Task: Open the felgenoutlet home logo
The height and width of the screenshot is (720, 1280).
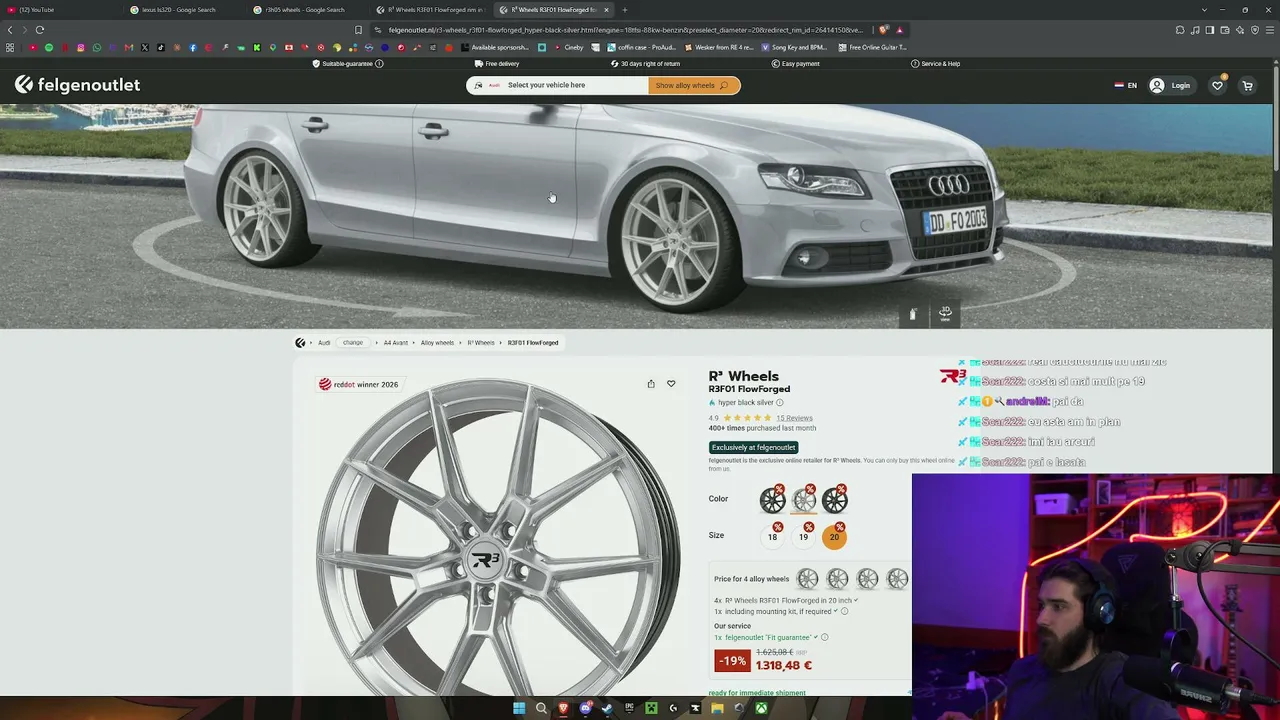Action: (x=77, y=85)
